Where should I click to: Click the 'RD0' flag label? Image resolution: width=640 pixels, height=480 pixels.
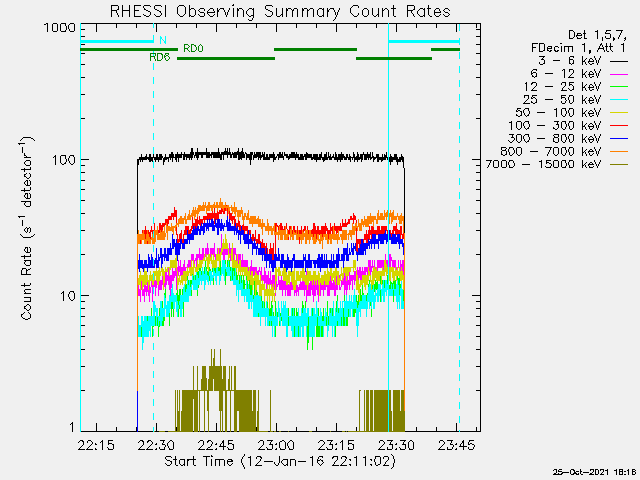coord(193,49)
